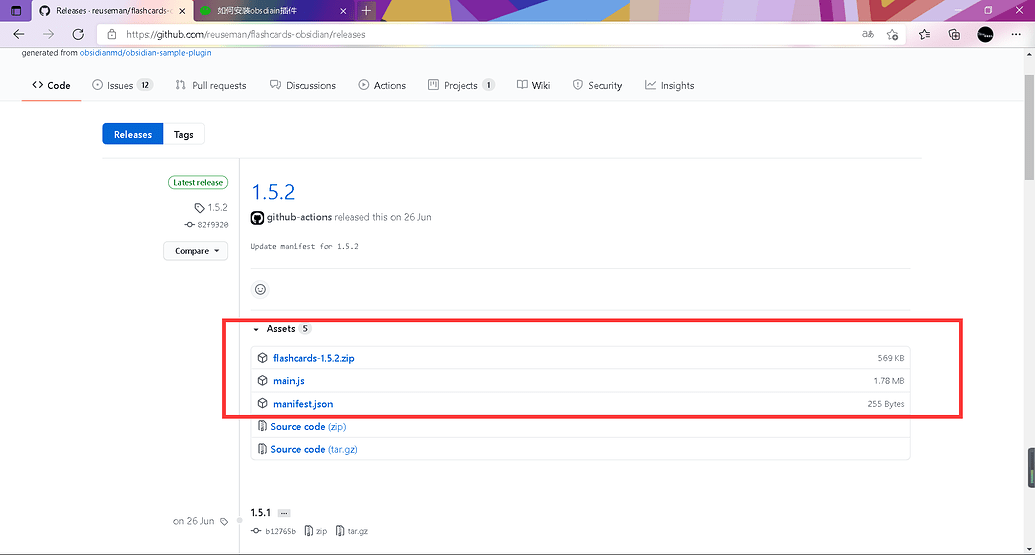Open the Compare dropdown
Viewport: 1035px width, 555px height.
coord(195,251)
